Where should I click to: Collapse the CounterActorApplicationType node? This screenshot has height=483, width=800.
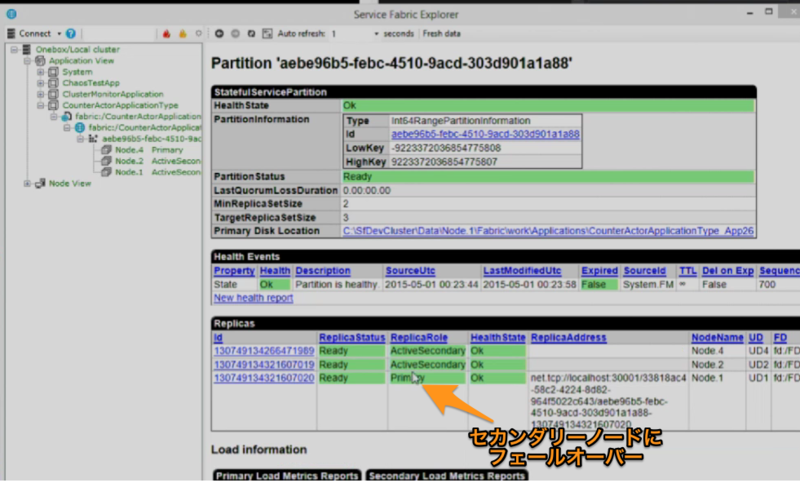coord(40,106)
